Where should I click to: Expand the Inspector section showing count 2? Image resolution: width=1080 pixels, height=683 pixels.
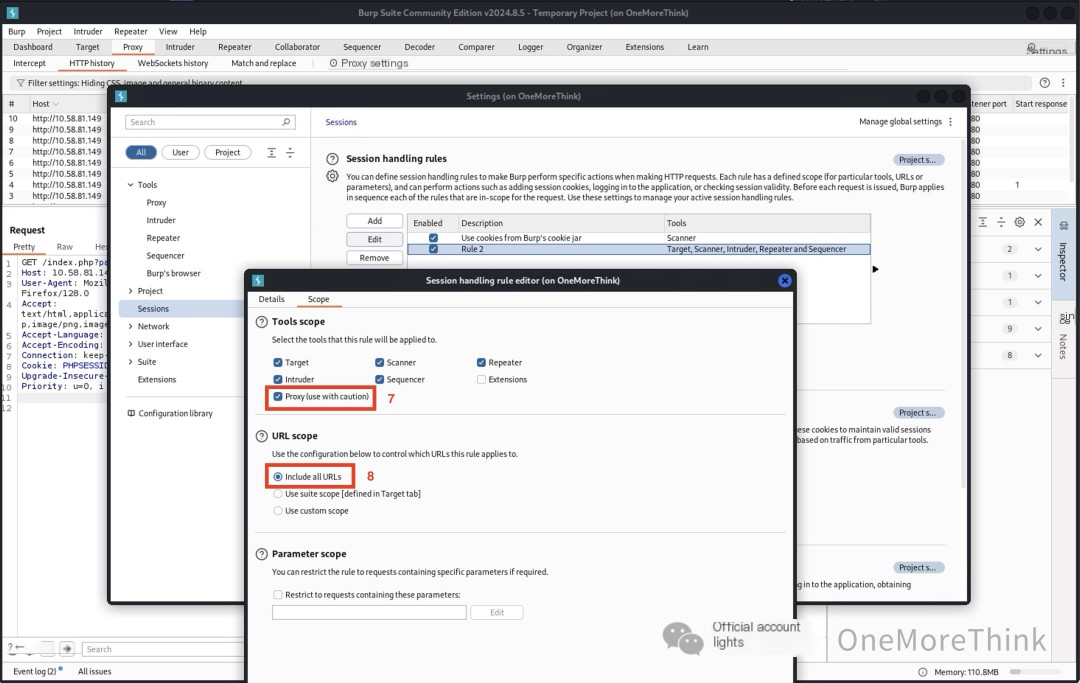click(x=1038, y=249)
